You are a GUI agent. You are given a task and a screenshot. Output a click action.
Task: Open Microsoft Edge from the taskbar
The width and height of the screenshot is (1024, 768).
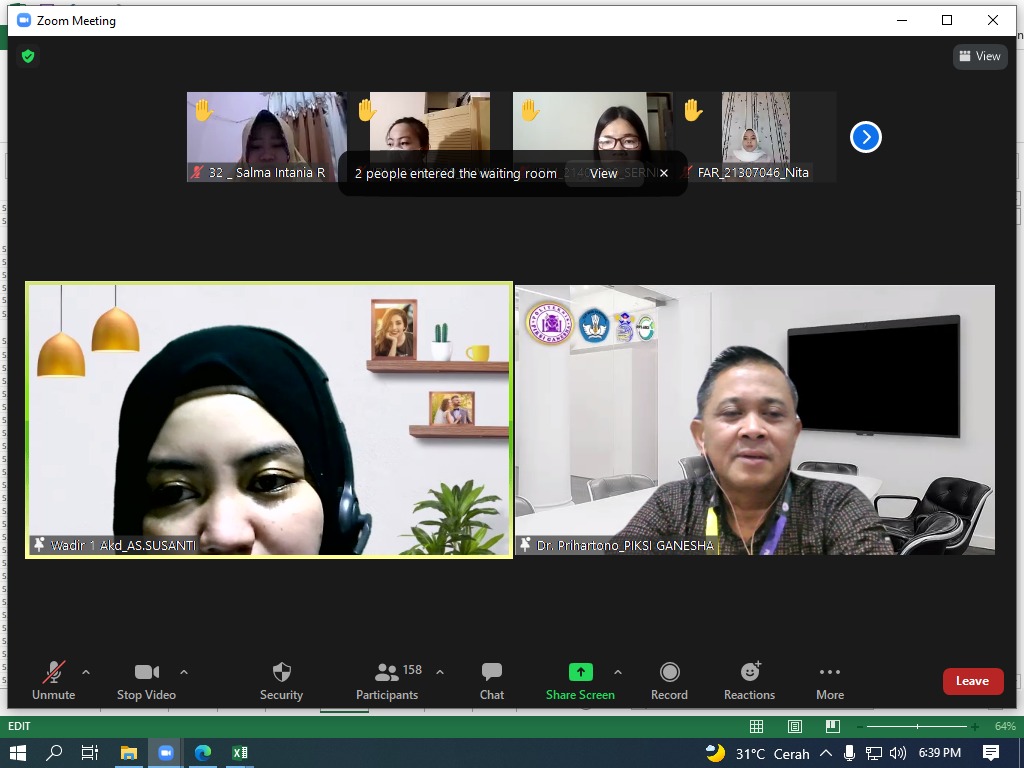pos(203,753)
